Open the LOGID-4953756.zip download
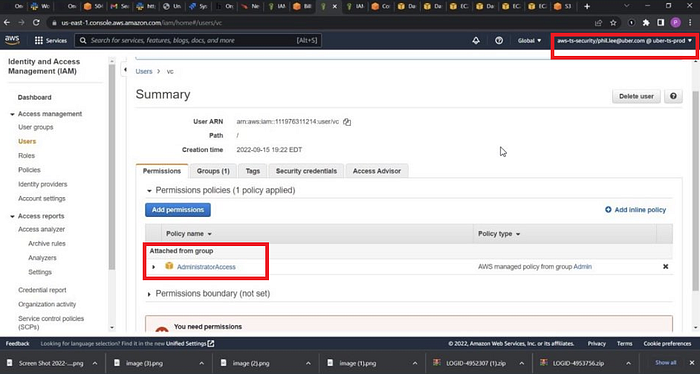The height and width of the screenshot is (374, 700). pyautogui.click(x=578, y=363)
